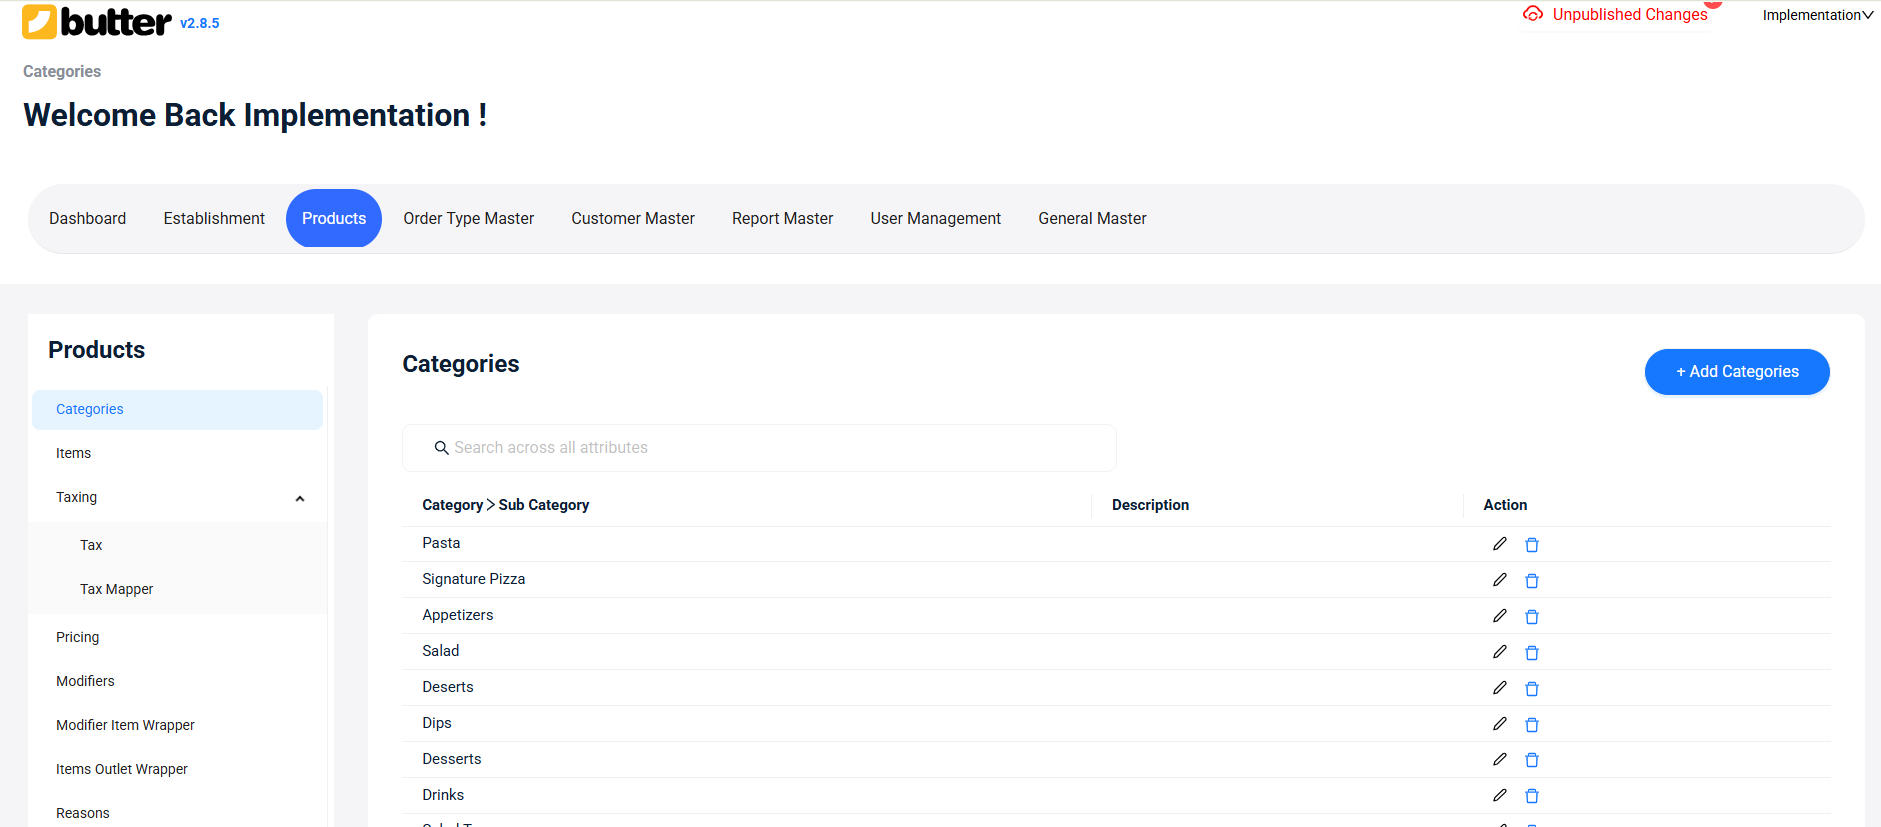The height and width of the screenshot is (827, 1881).
Task: Click the Unpublished Changes cloud icon
Action: click(x=1532, y=14)
